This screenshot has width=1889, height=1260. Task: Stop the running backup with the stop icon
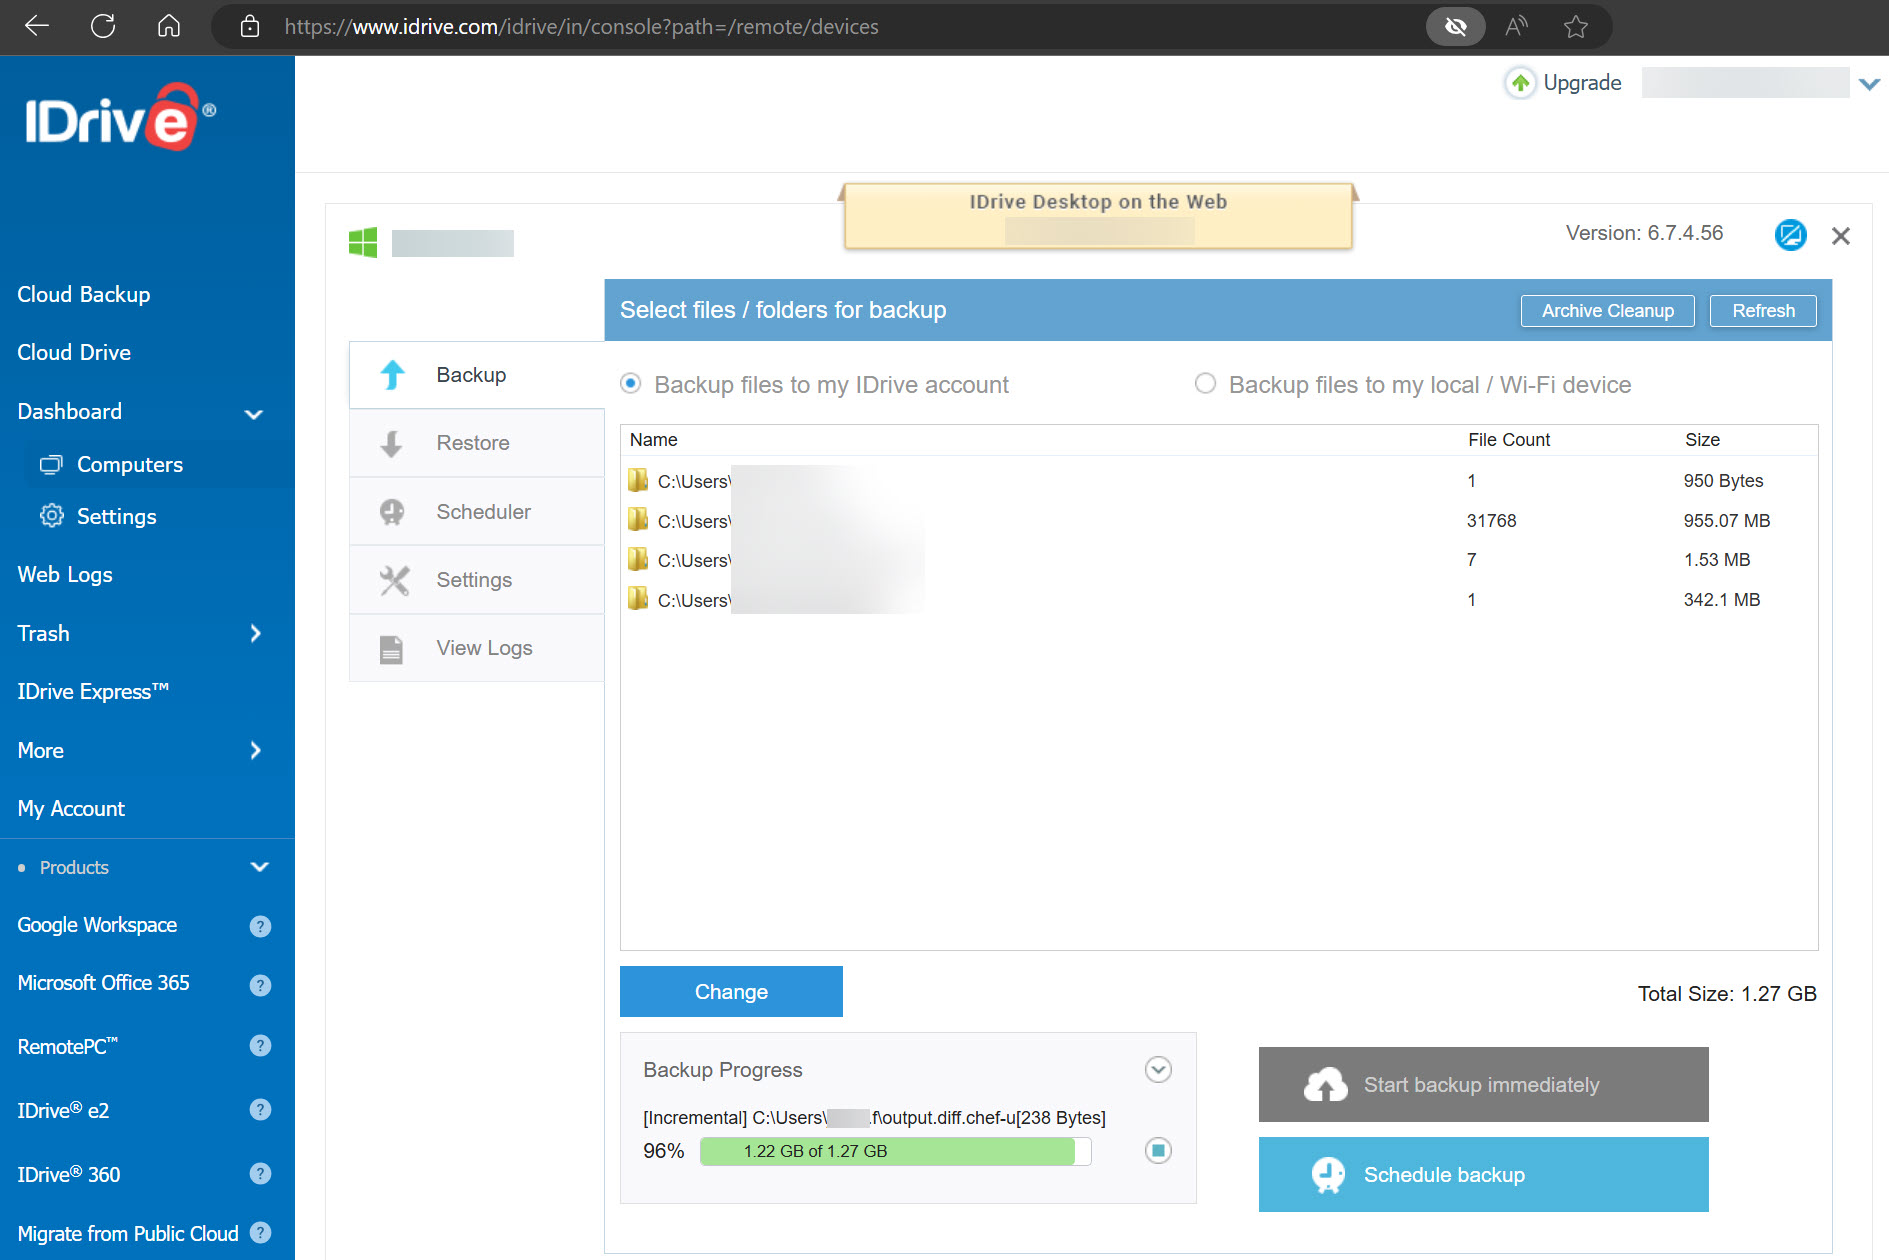click(1158, 1151)
